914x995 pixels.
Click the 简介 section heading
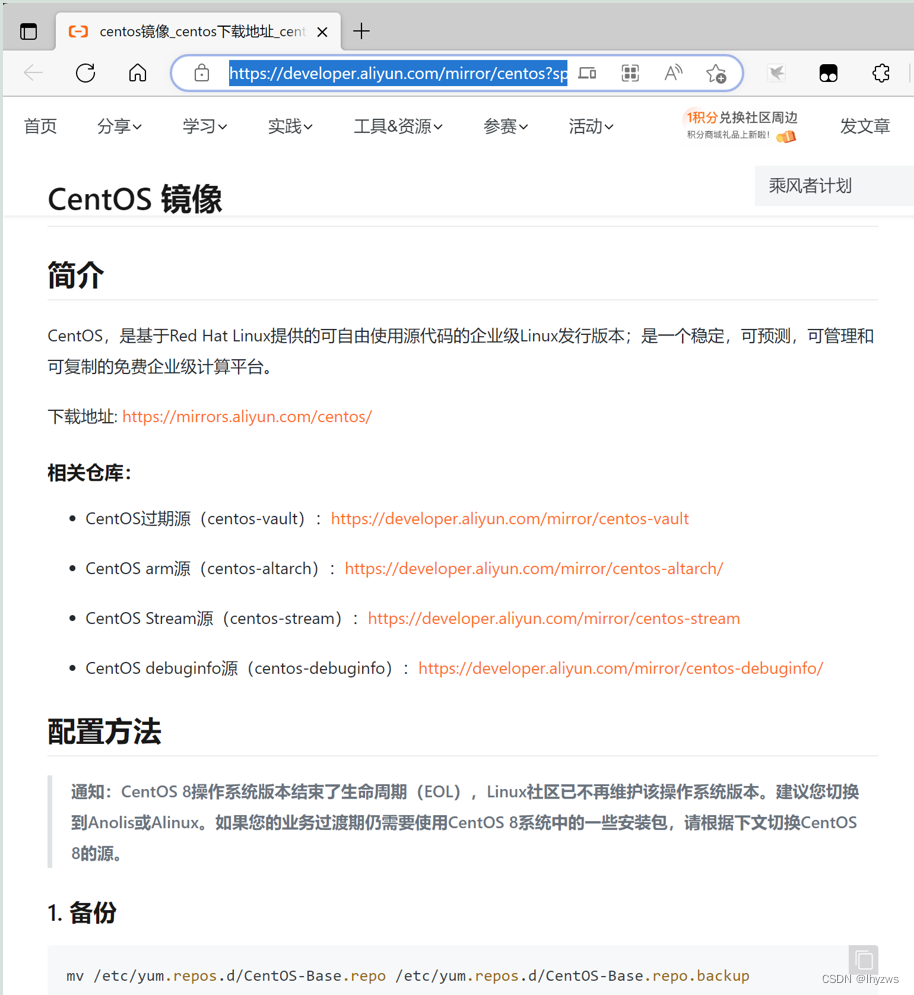coord(76,275)
